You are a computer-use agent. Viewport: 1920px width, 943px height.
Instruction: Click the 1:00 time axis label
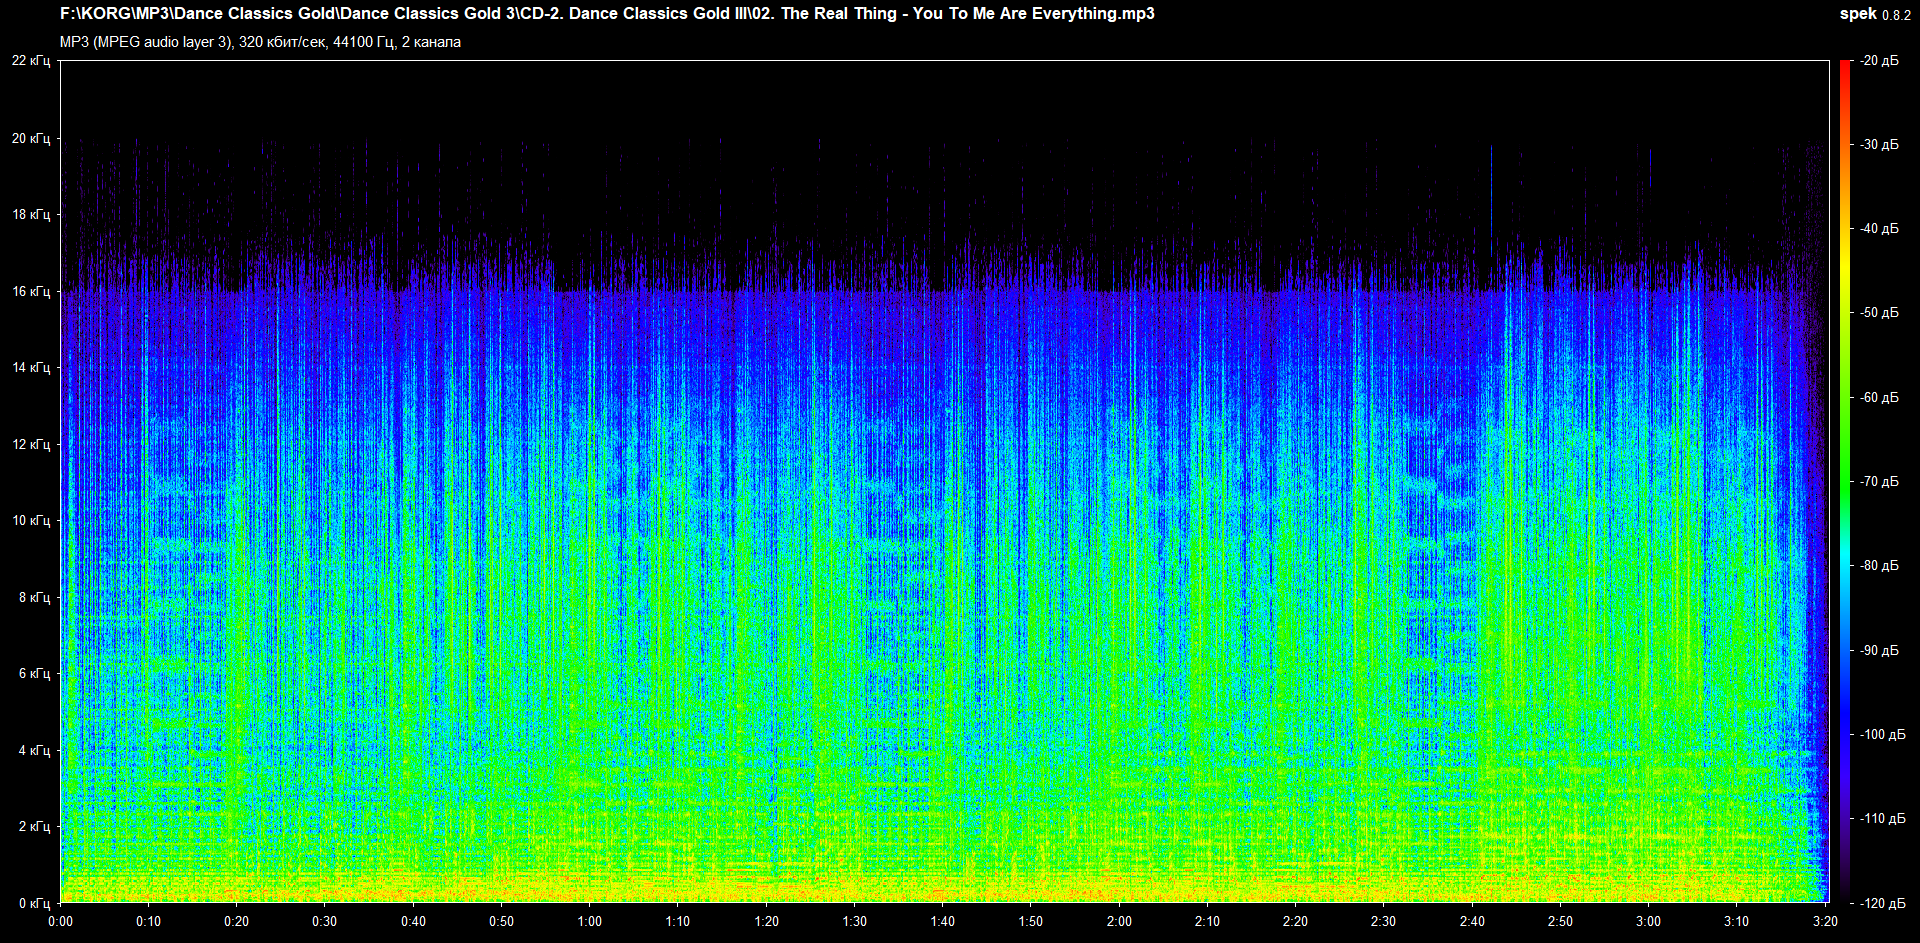(590, 921)
